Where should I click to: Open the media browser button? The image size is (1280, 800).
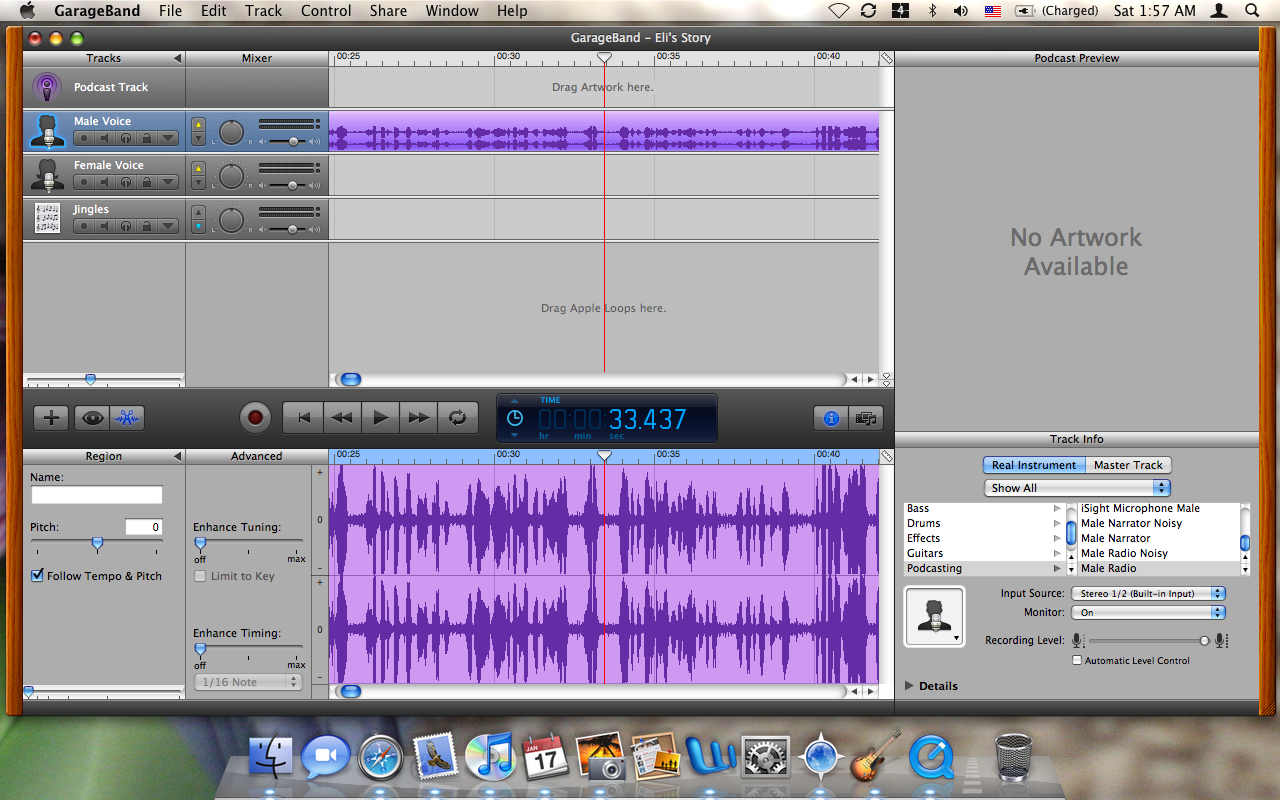click(x=866, y=418)
